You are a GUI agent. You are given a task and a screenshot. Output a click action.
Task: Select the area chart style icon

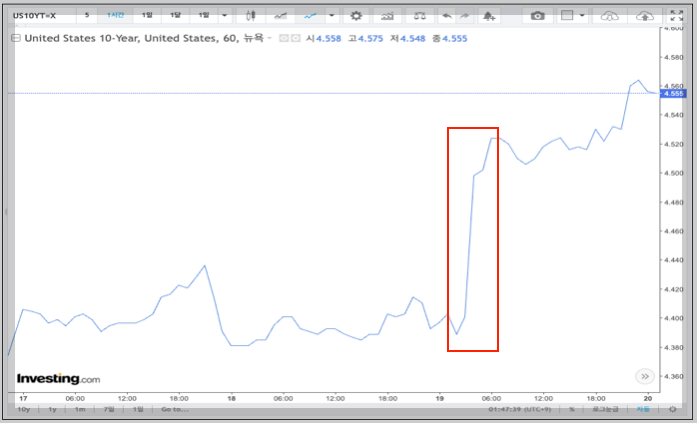[x=280, y=16]
